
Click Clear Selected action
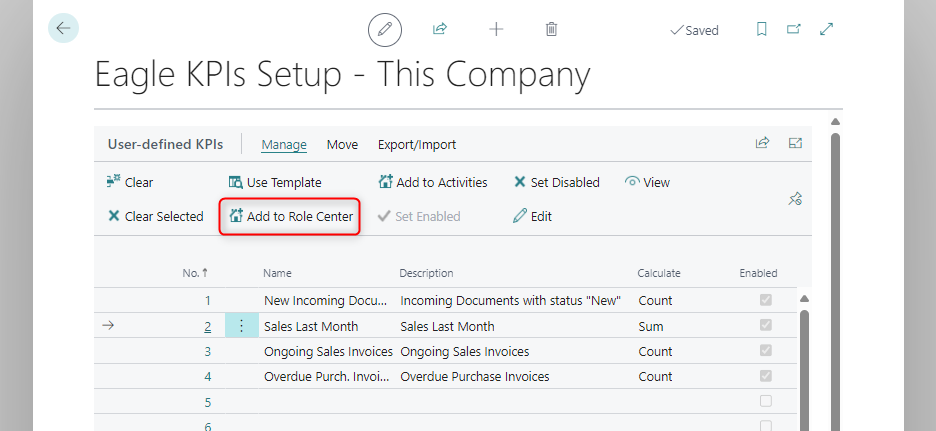coord(156,217)
